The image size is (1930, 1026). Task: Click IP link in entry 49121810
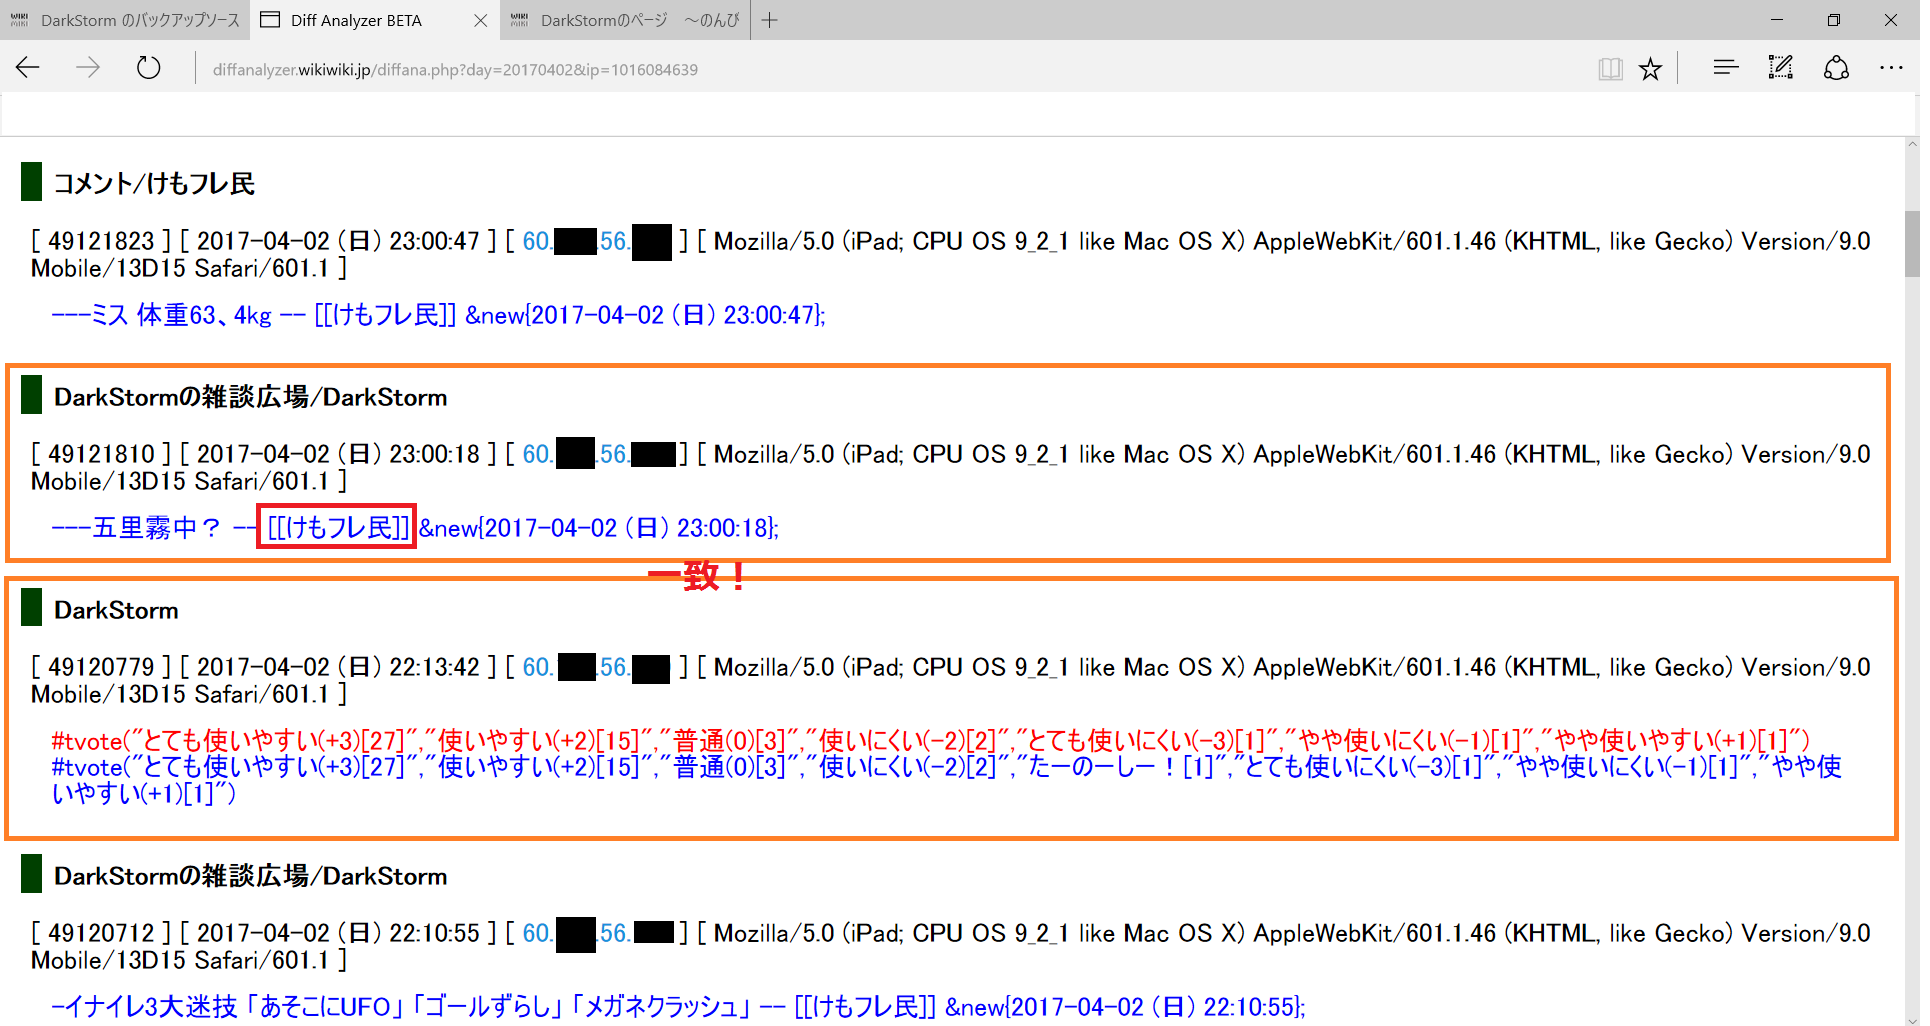(x=599, y=455)
